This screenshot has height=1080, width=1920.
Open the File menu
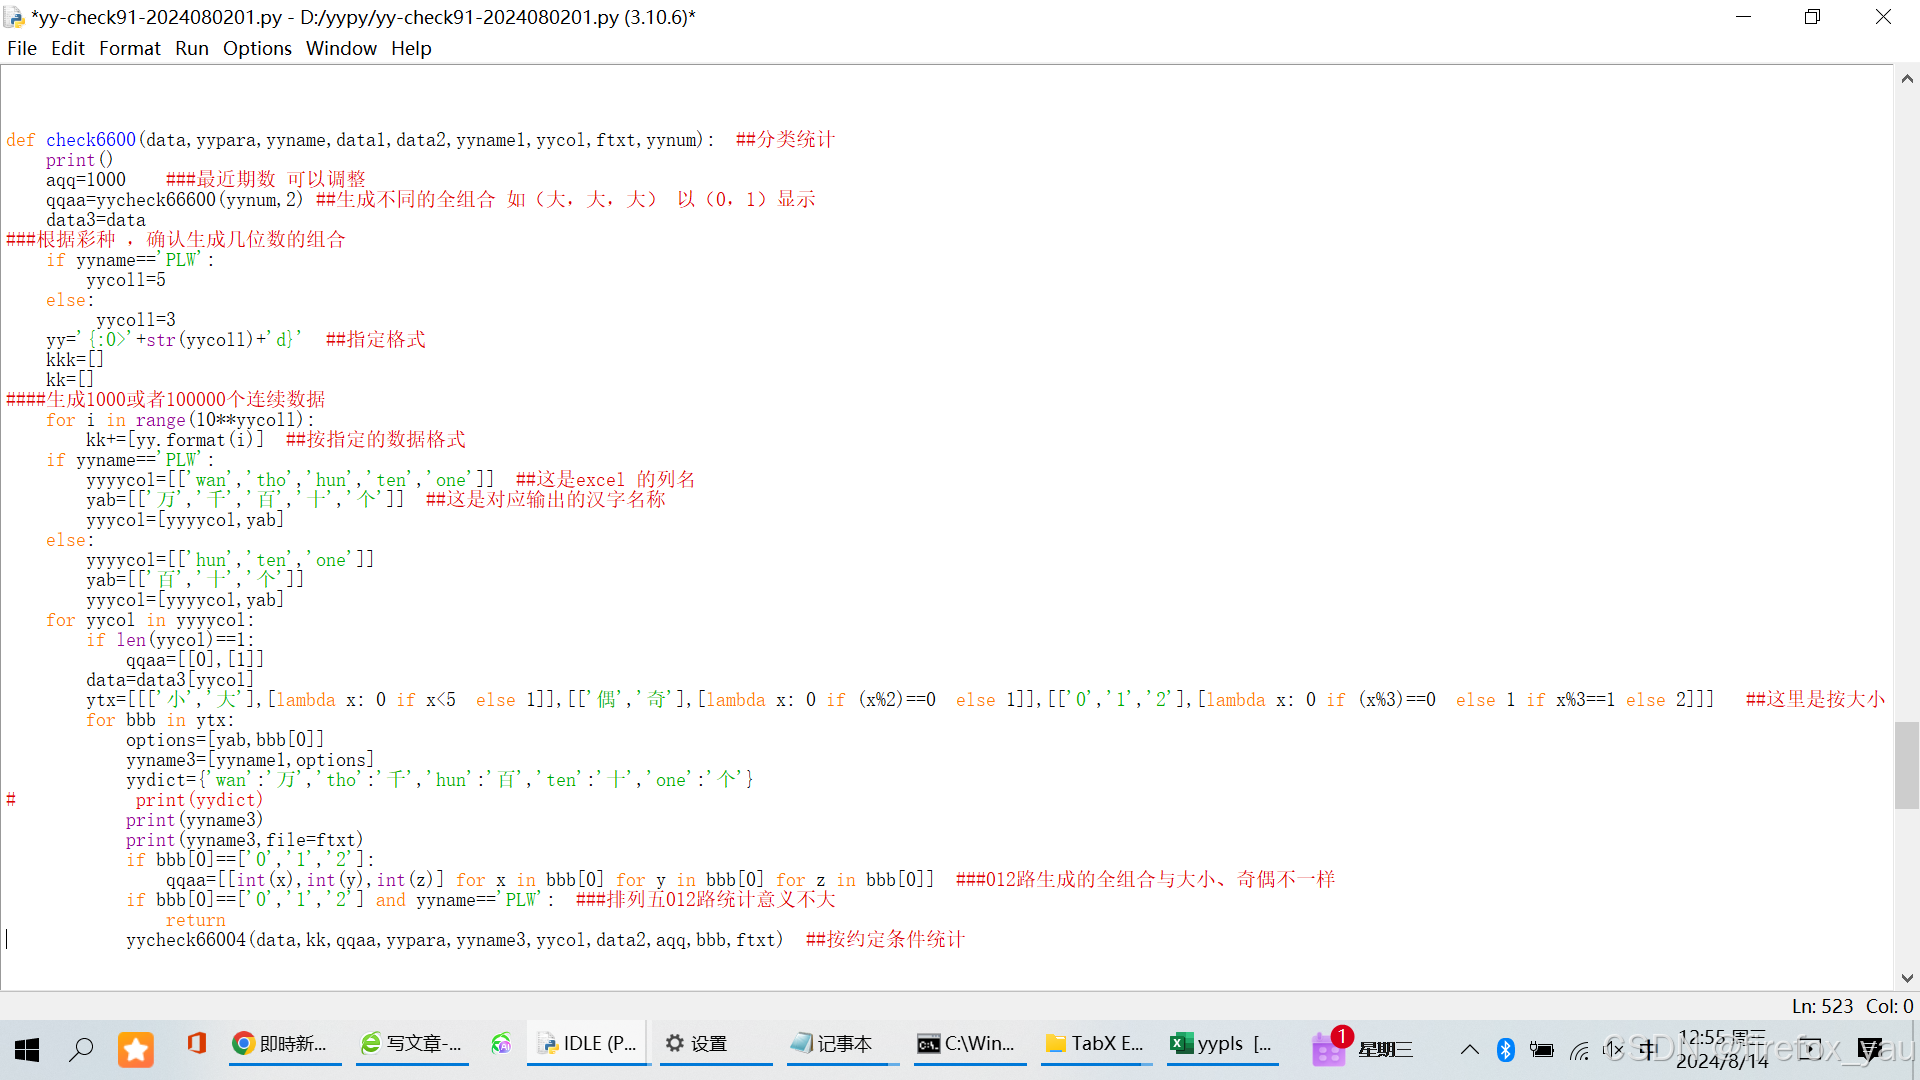[21, 48]
